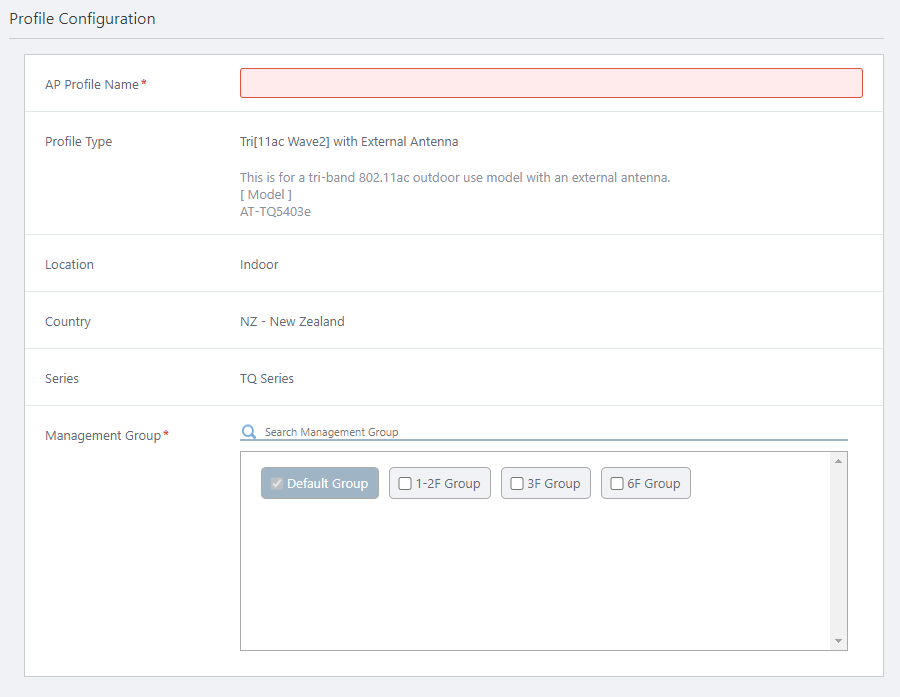This screenshot has height=697, width=900.
Task: Enable the 3F Group checkbox
Action: coord(517,484)
